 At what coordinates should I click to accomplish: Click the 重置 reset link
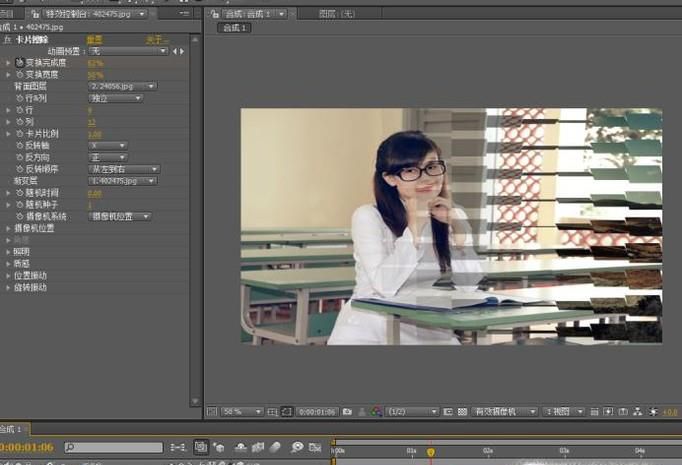pyautogui.click(x=94, y=39)
